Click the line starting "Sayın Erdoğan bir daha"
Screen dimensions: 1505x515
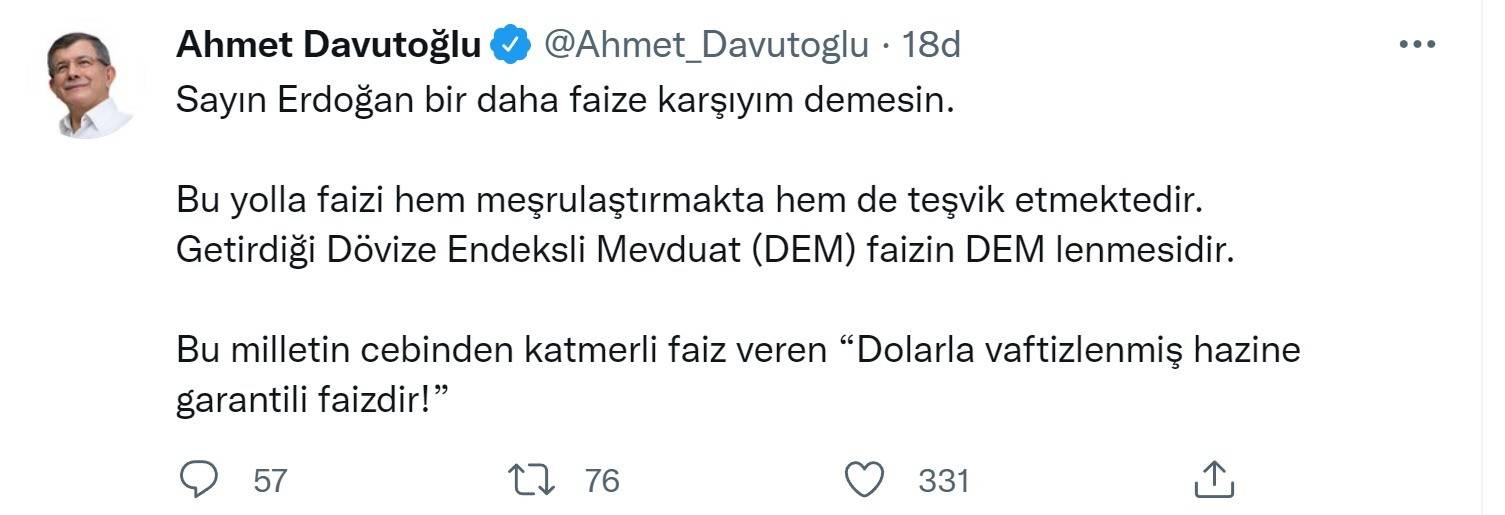coord(560,100)
